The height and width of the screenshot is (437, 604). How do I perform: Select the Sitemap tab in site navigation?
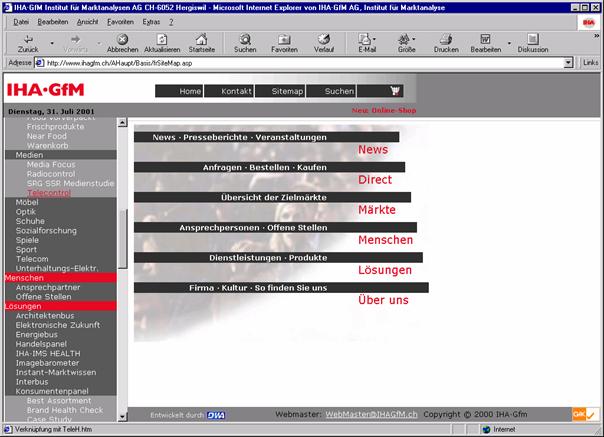[287, 91]
